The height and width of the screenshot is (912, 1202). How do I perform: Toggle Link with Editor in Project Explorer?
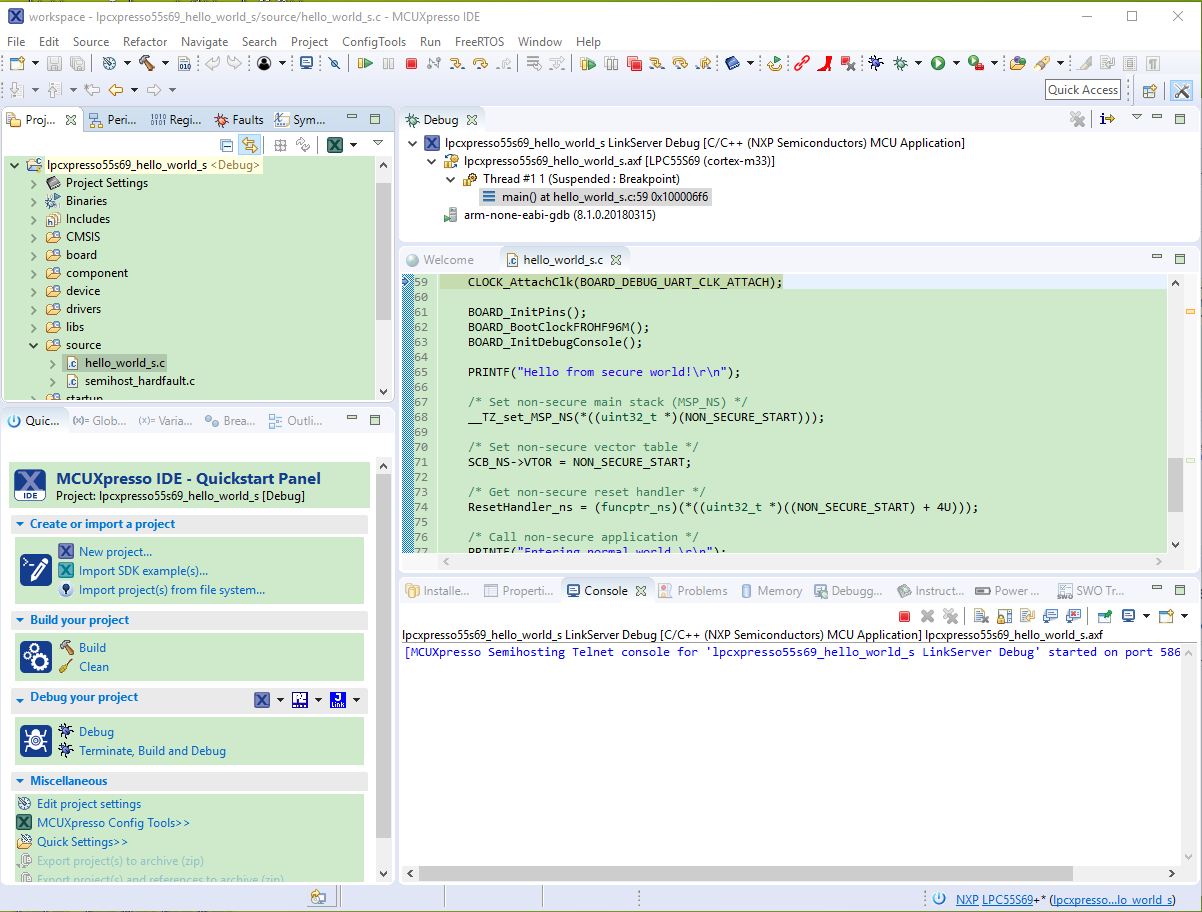[249, 145]
